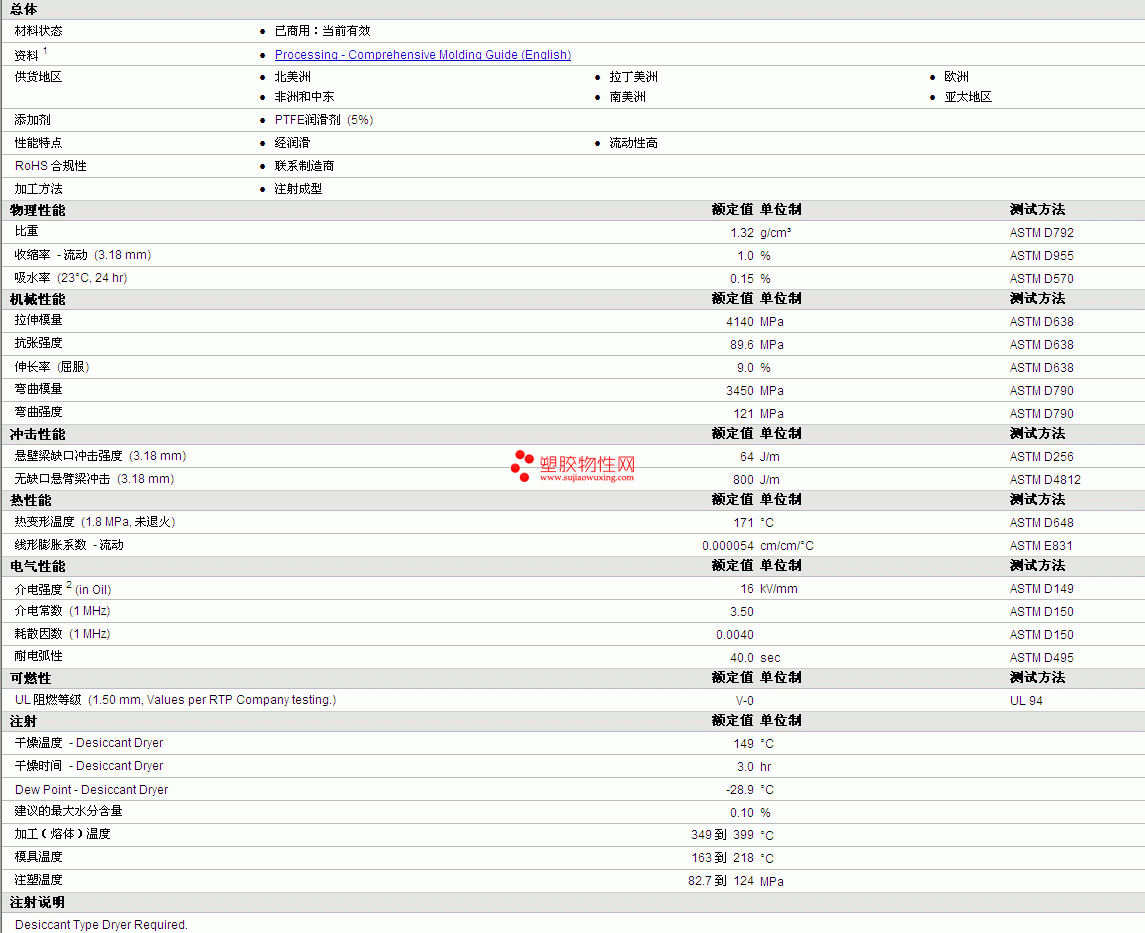Click the V-0 flammability rating value

744,701
